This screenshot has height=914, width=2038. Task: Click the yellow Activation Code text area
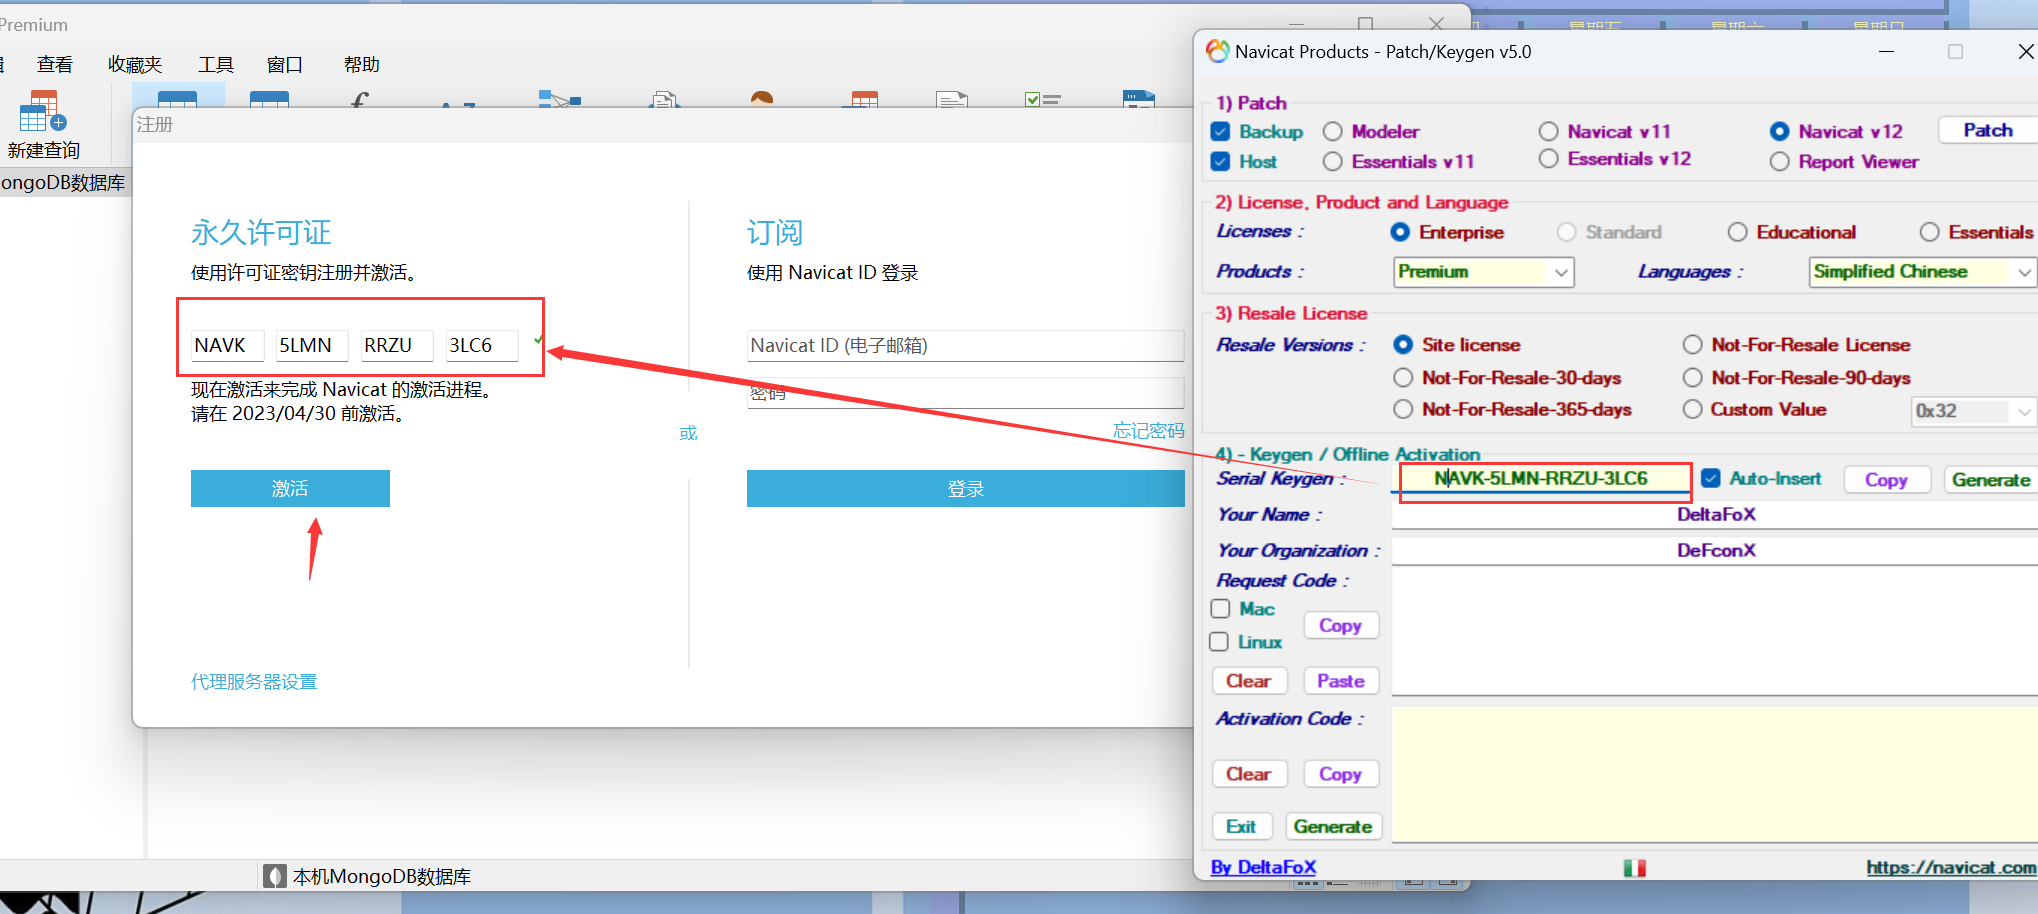point(1715,774)
